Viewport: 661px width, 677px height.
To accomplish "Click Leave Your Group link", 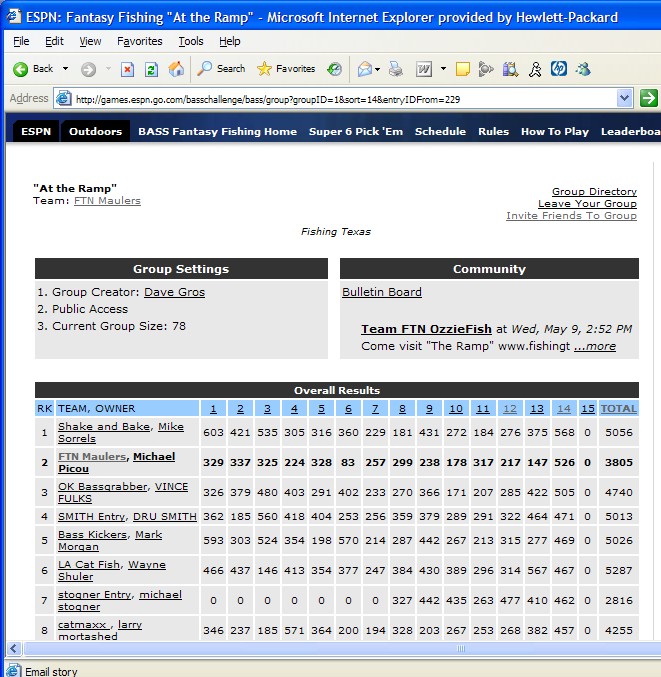I will [x=587, y=203].
